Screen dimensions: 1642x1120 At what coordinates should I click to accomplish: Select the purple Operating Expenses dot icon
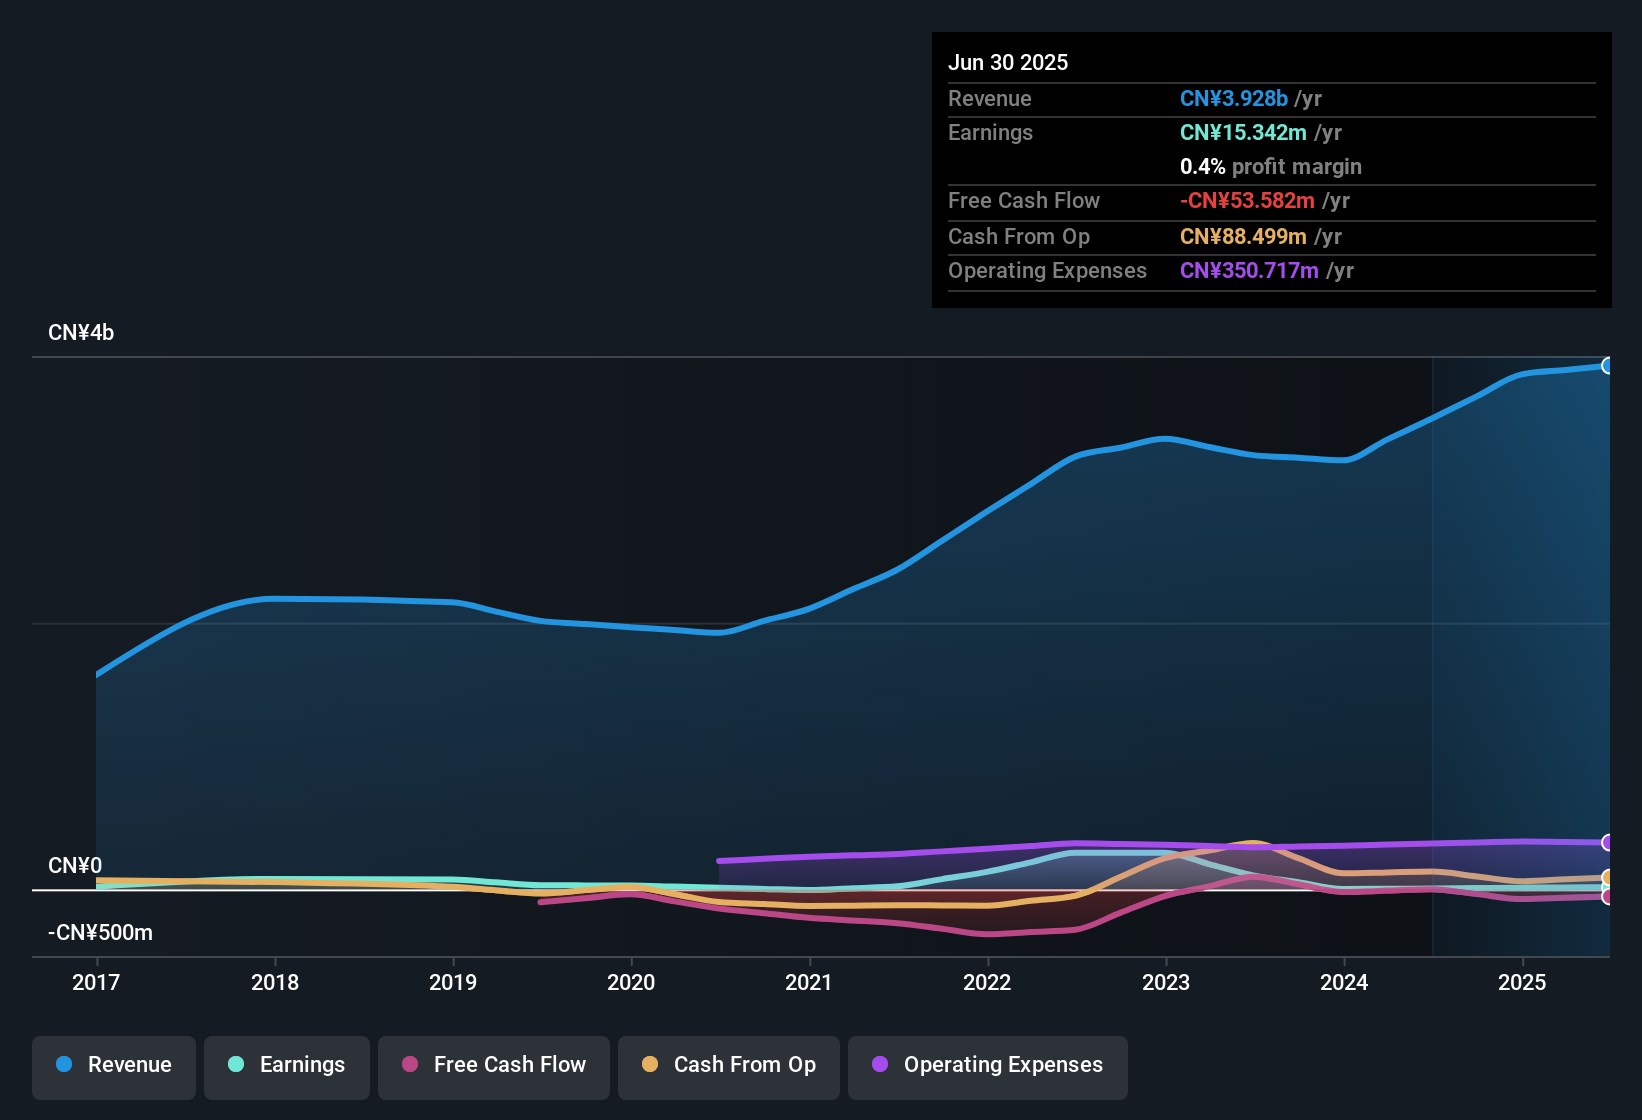pos(879,1065)
